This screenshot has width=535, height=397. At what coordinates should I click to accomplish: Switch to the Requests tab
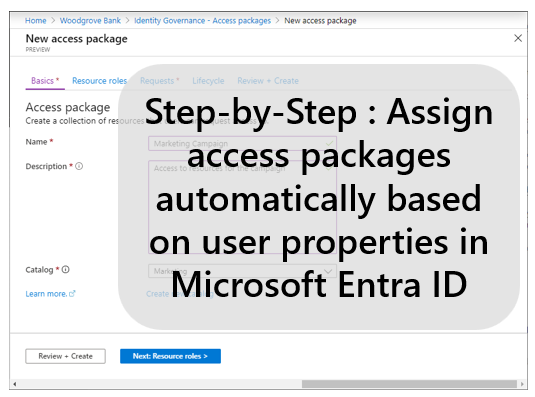159,81
